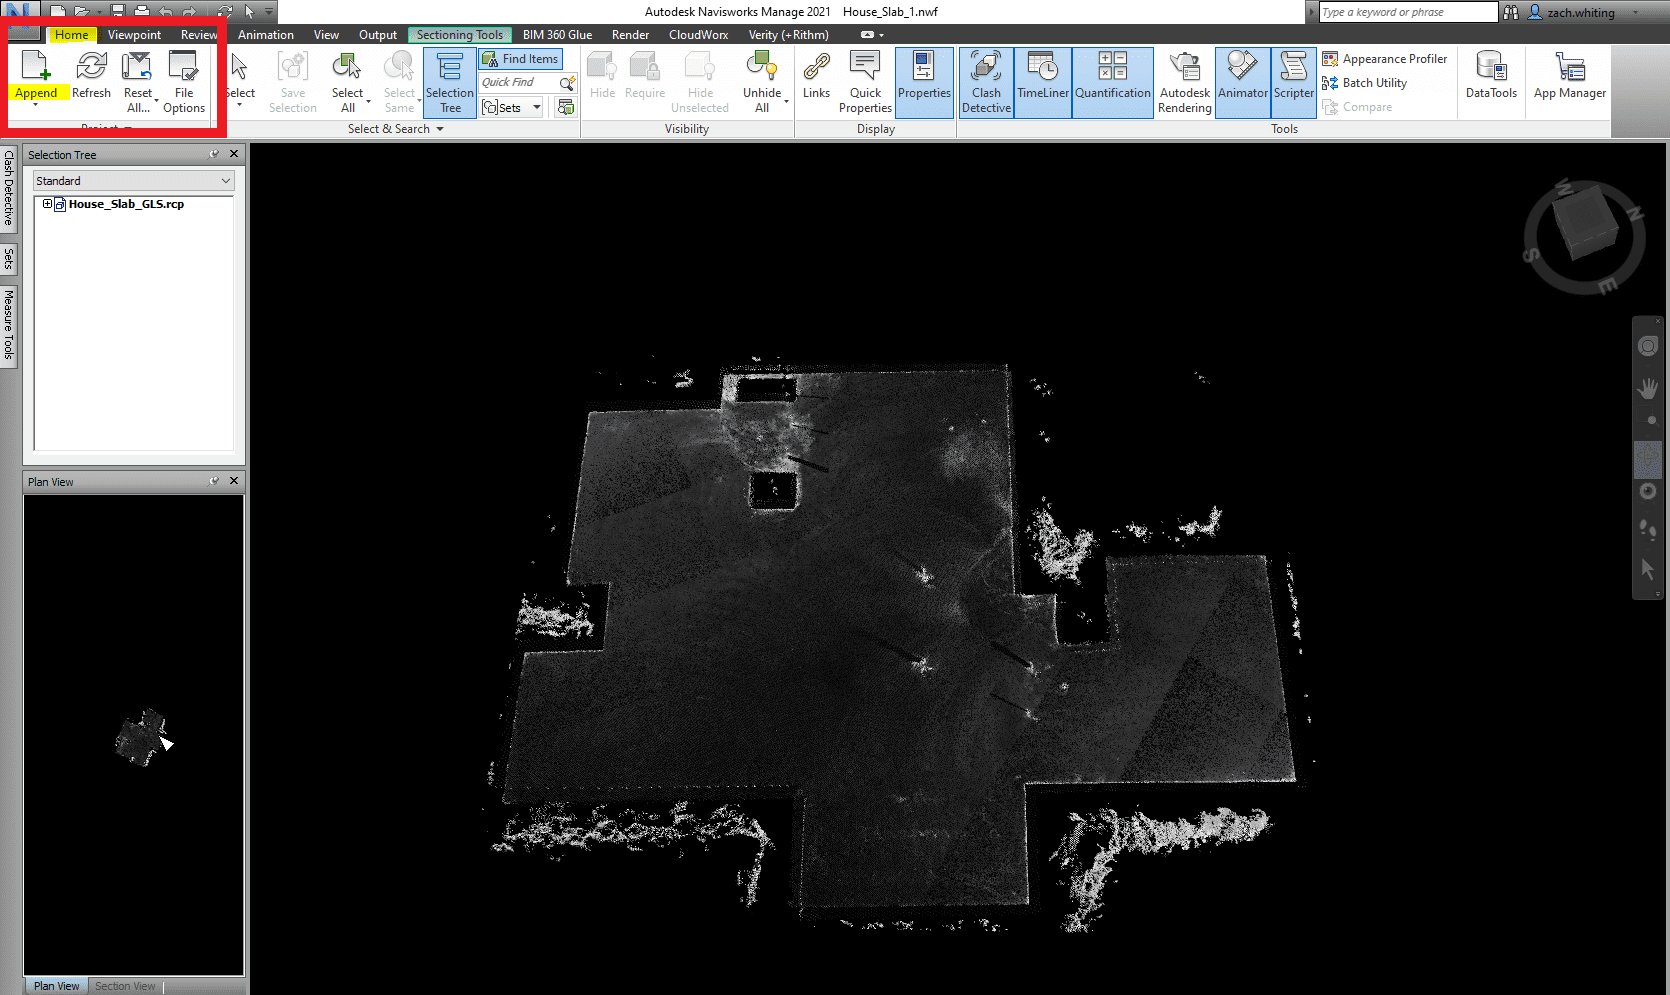Open the Select & Search panel dropdown
The width and height of the screenshot is (1670, 995).
(440, 128)
